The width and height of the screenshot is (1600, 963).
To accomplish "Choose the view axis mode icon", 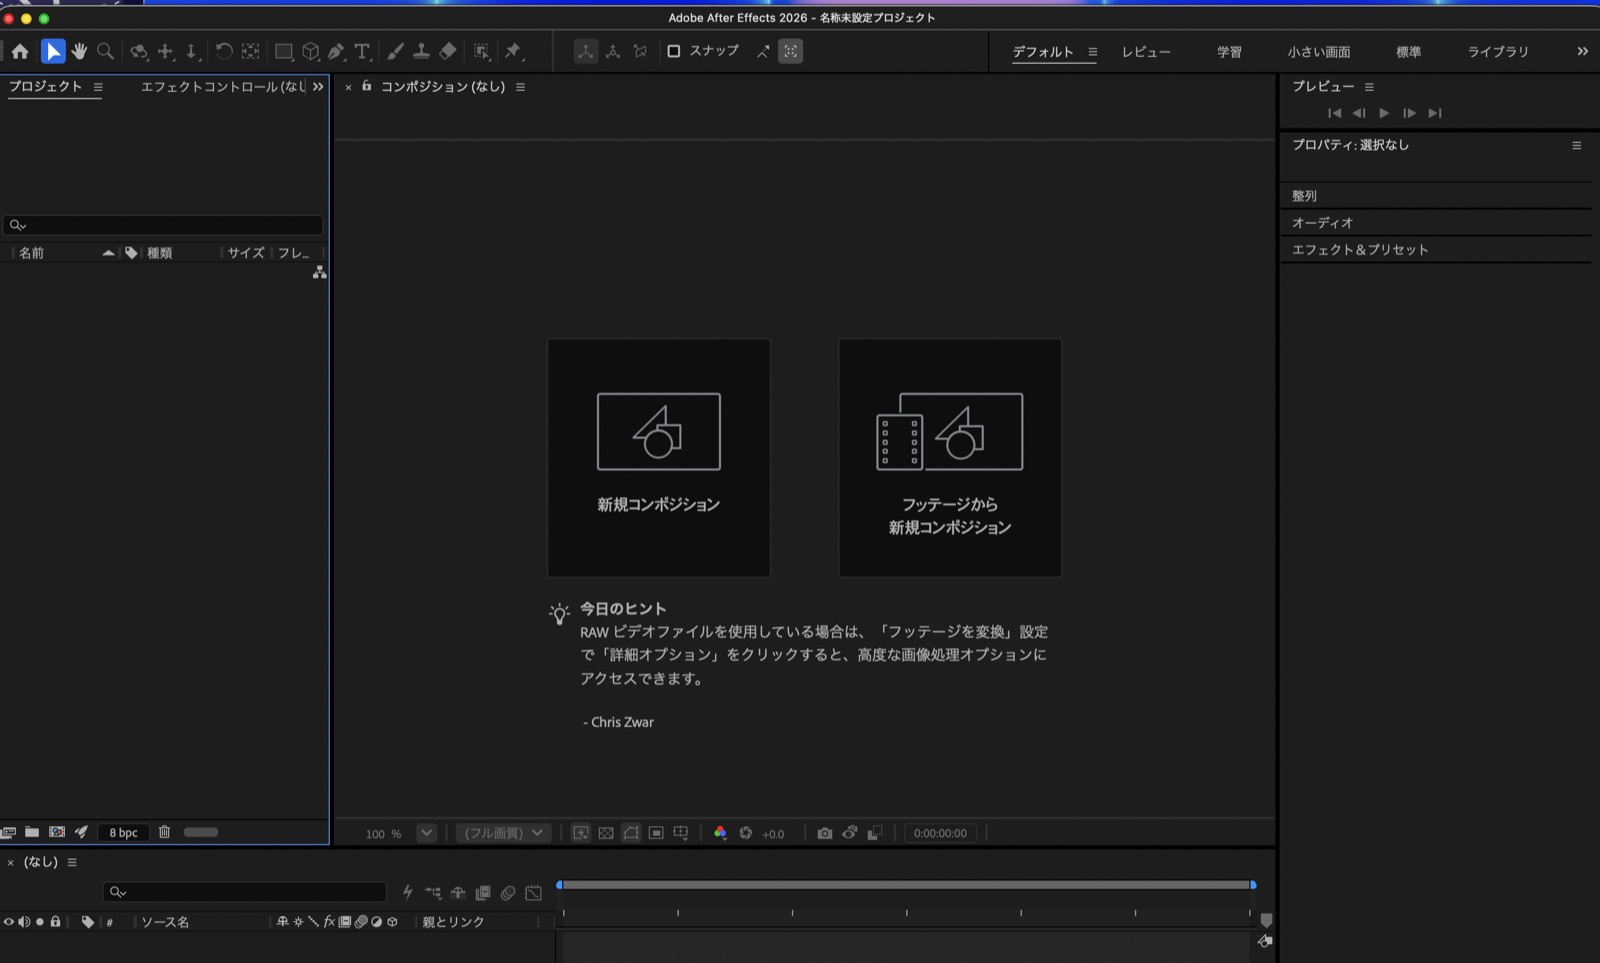I will click(640, 51).
